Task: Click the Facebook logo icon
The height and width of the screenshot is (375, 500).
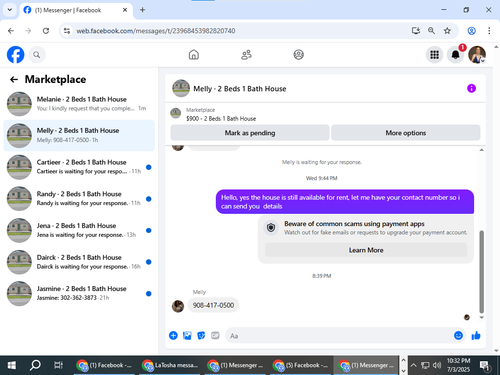Action: (15, 55)
